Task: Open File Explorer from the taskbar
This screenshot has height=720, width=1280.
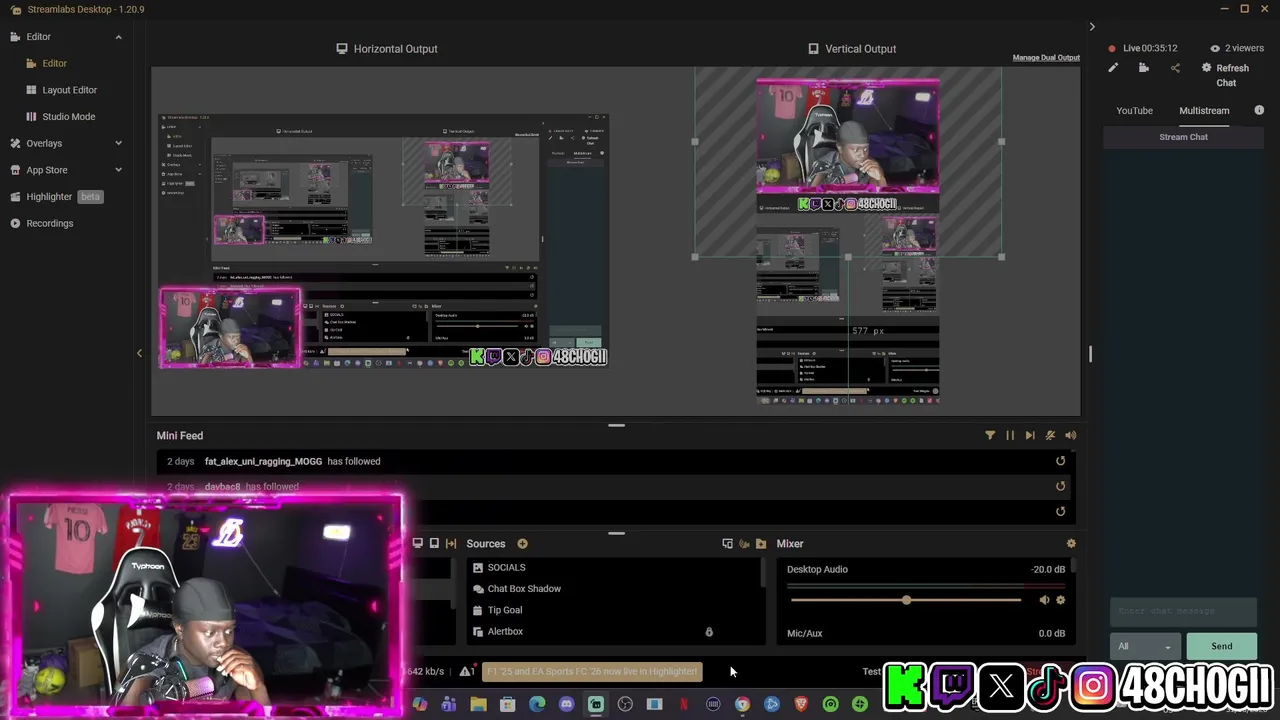Action: 478,705
